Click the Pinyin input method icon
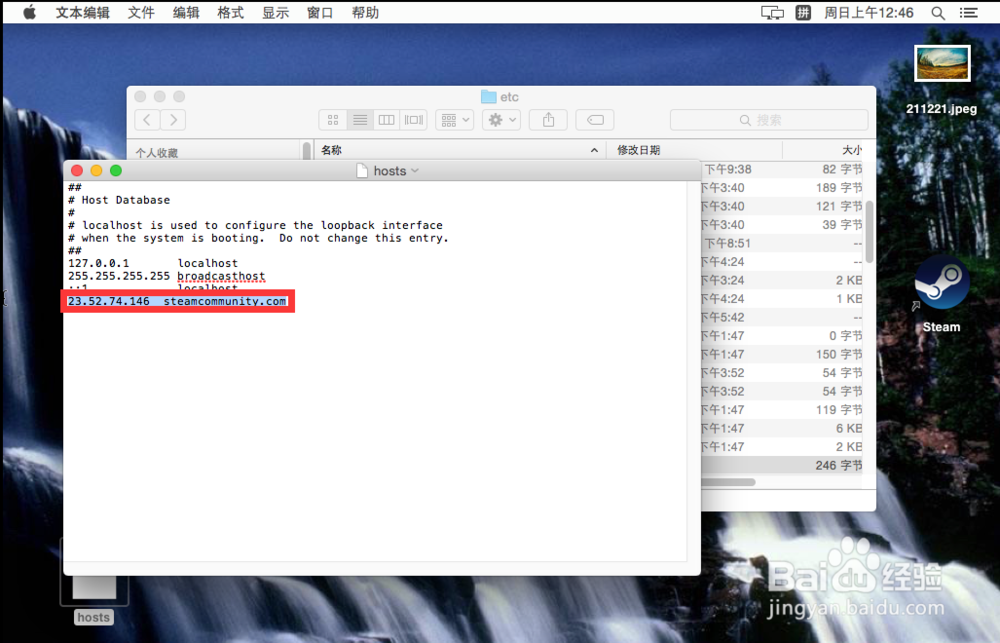 coord(803,13)
